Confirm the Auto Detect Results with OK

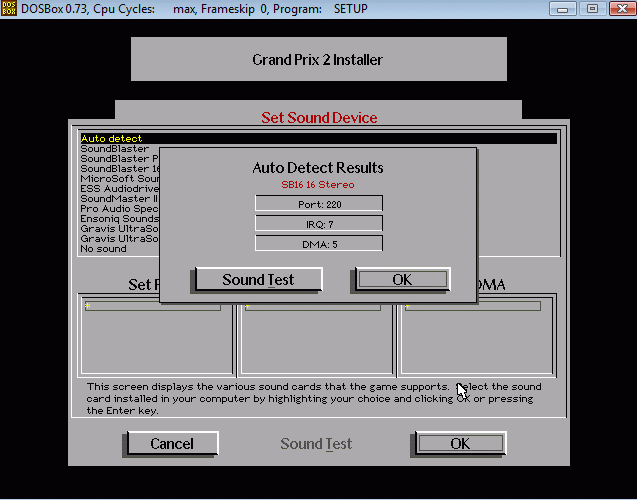[403, 279]
